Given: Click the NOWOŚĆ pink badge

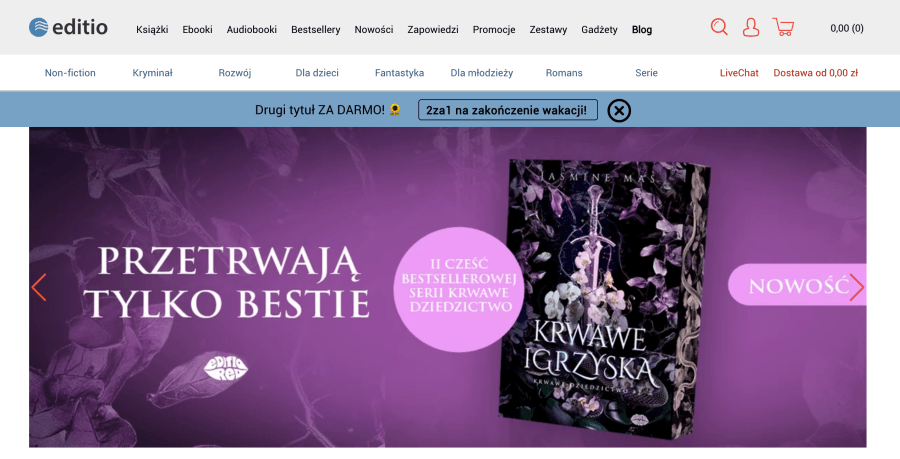Looking at the screenshot, I should pyautogui.click(x=797, y=285).
